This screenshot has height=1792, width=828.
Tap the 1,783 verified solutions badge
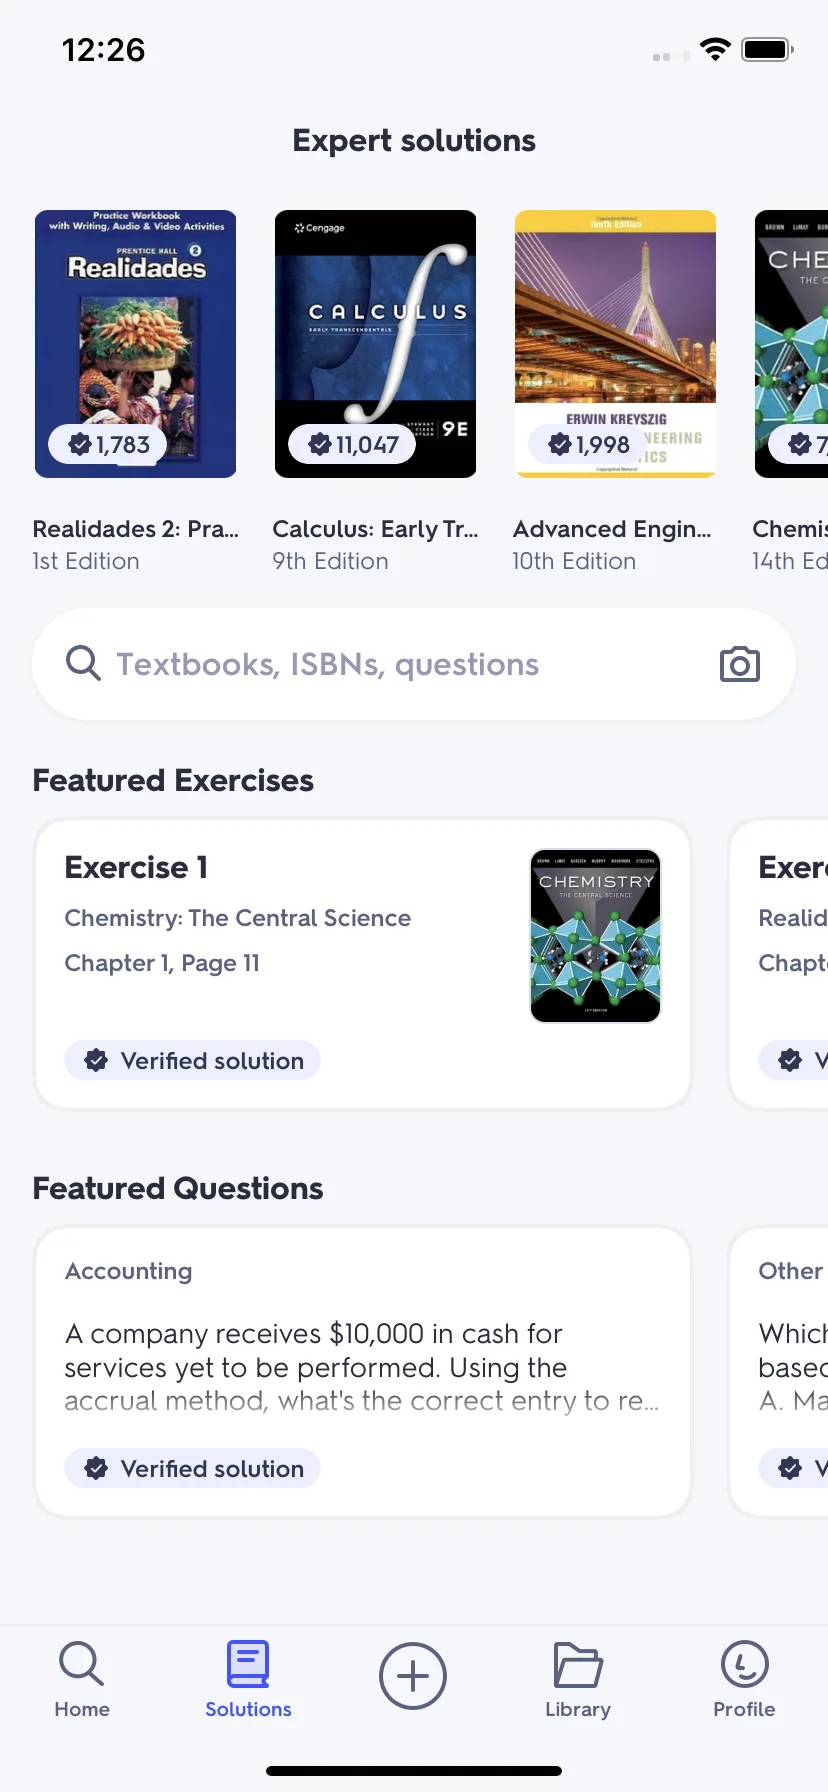pos(108,444)
